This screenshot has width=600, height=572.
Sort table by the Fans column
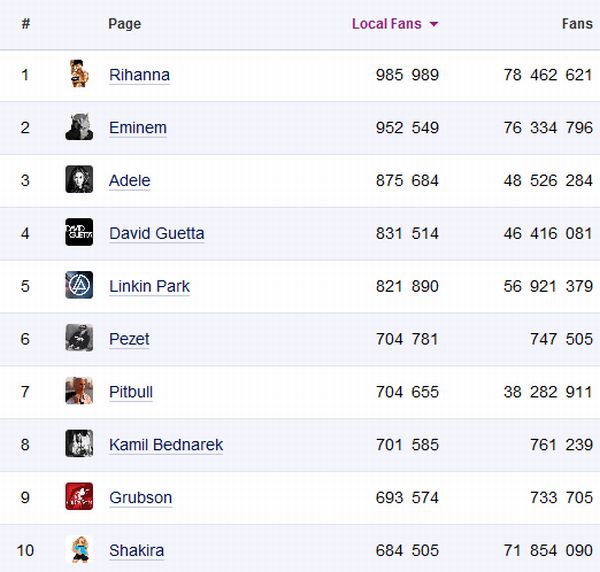pyautogui.click(x=577, y=24)
